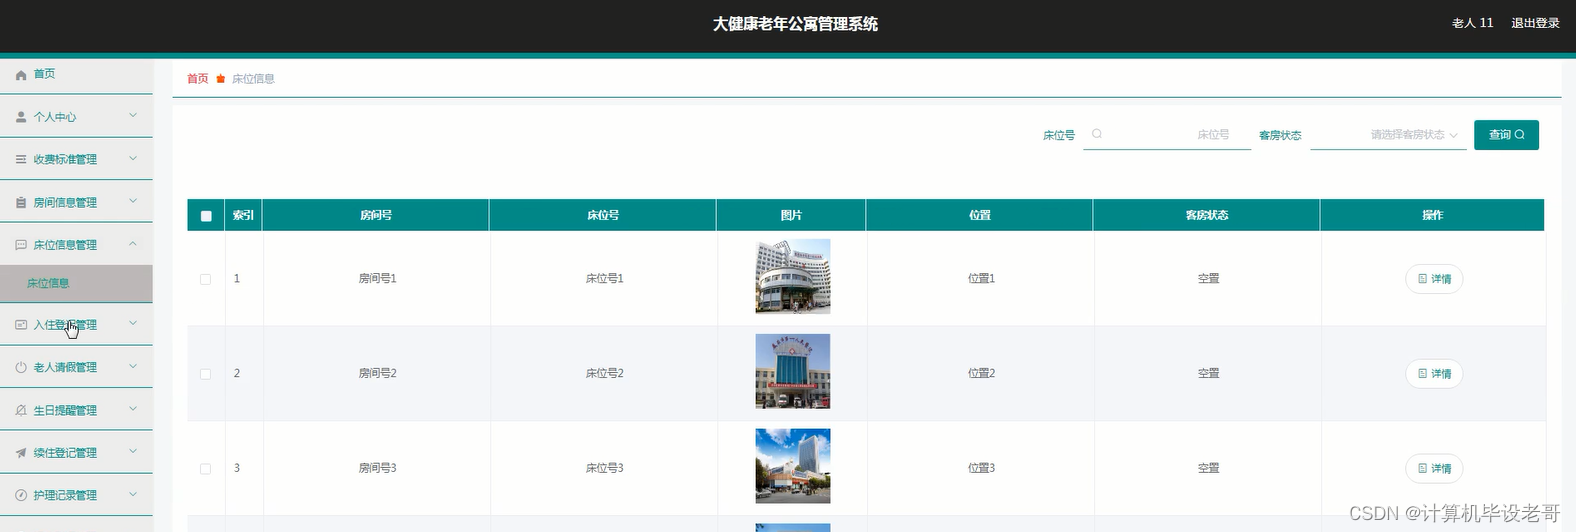Click the icon beside 床位信息管理

[21, 245]
